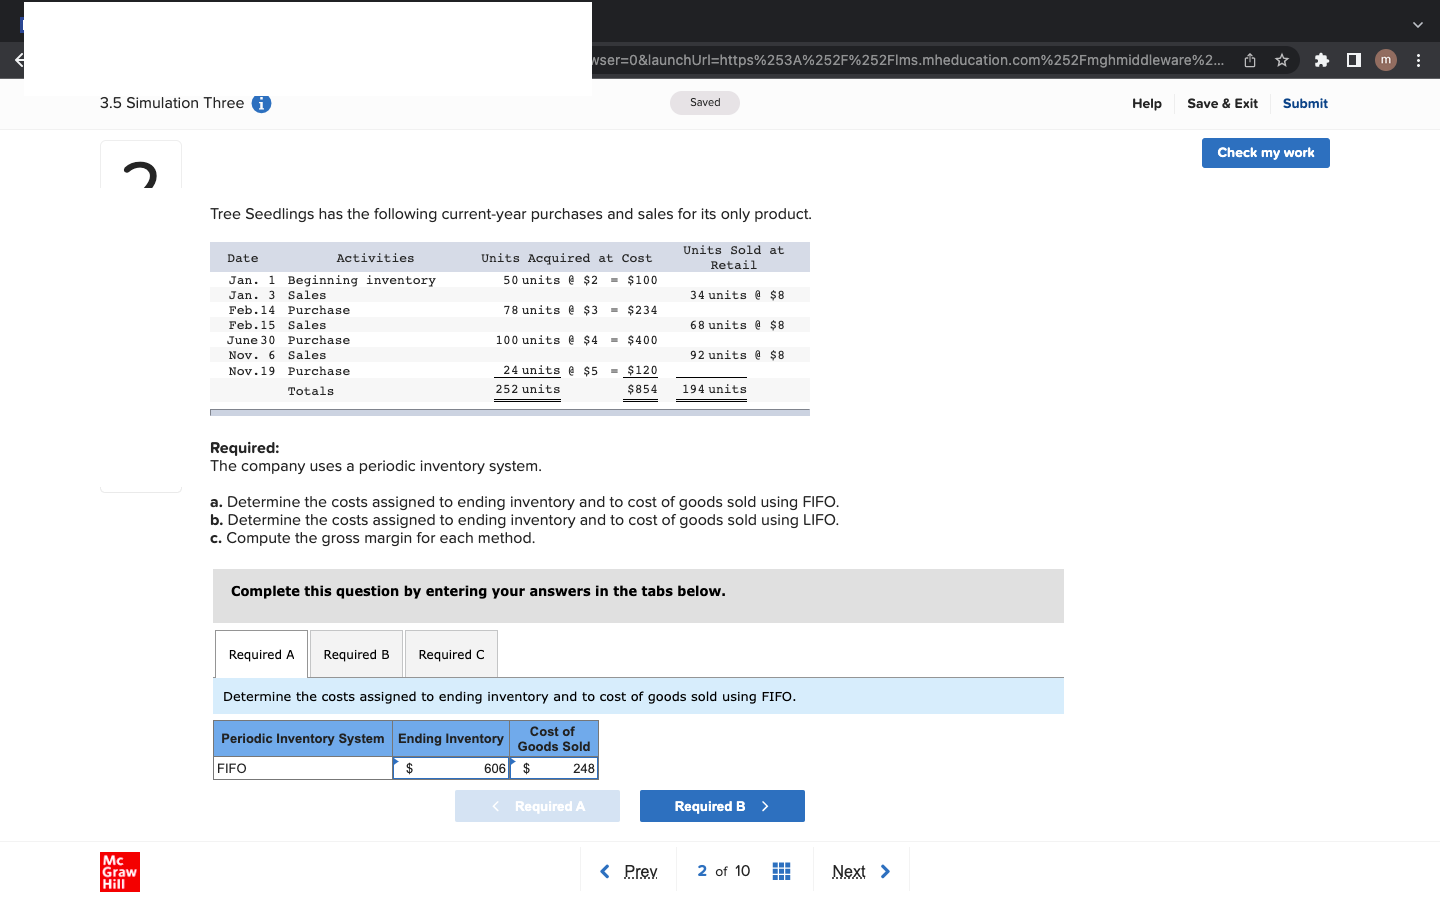Bookmark this page with the star icon
Viewport: 1440px width, 900px height.
tap(1282, 60)
